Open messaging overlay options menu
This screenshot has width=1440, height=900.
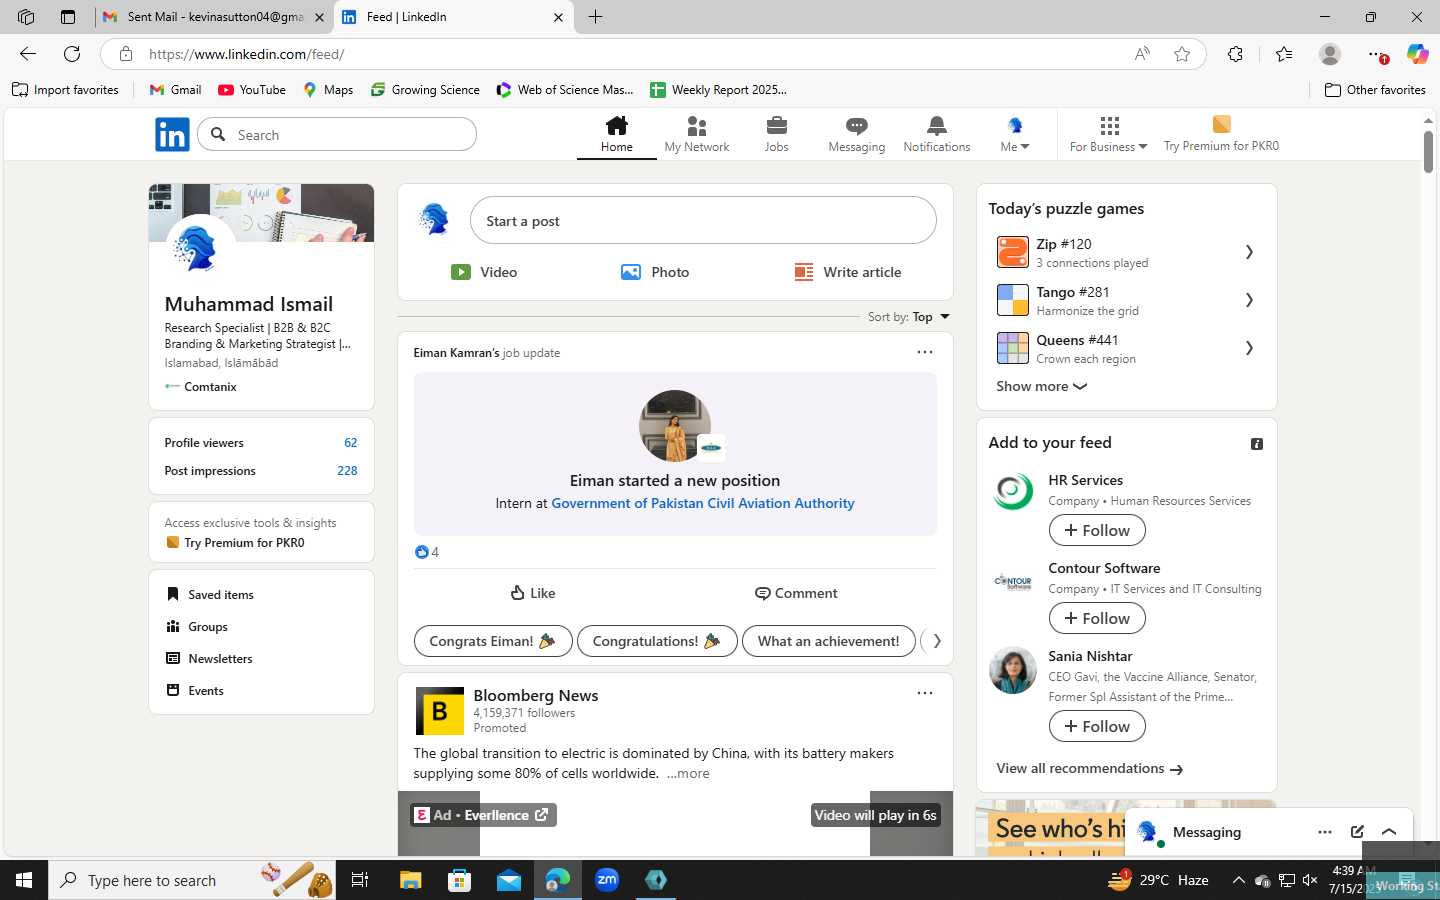1325,831
